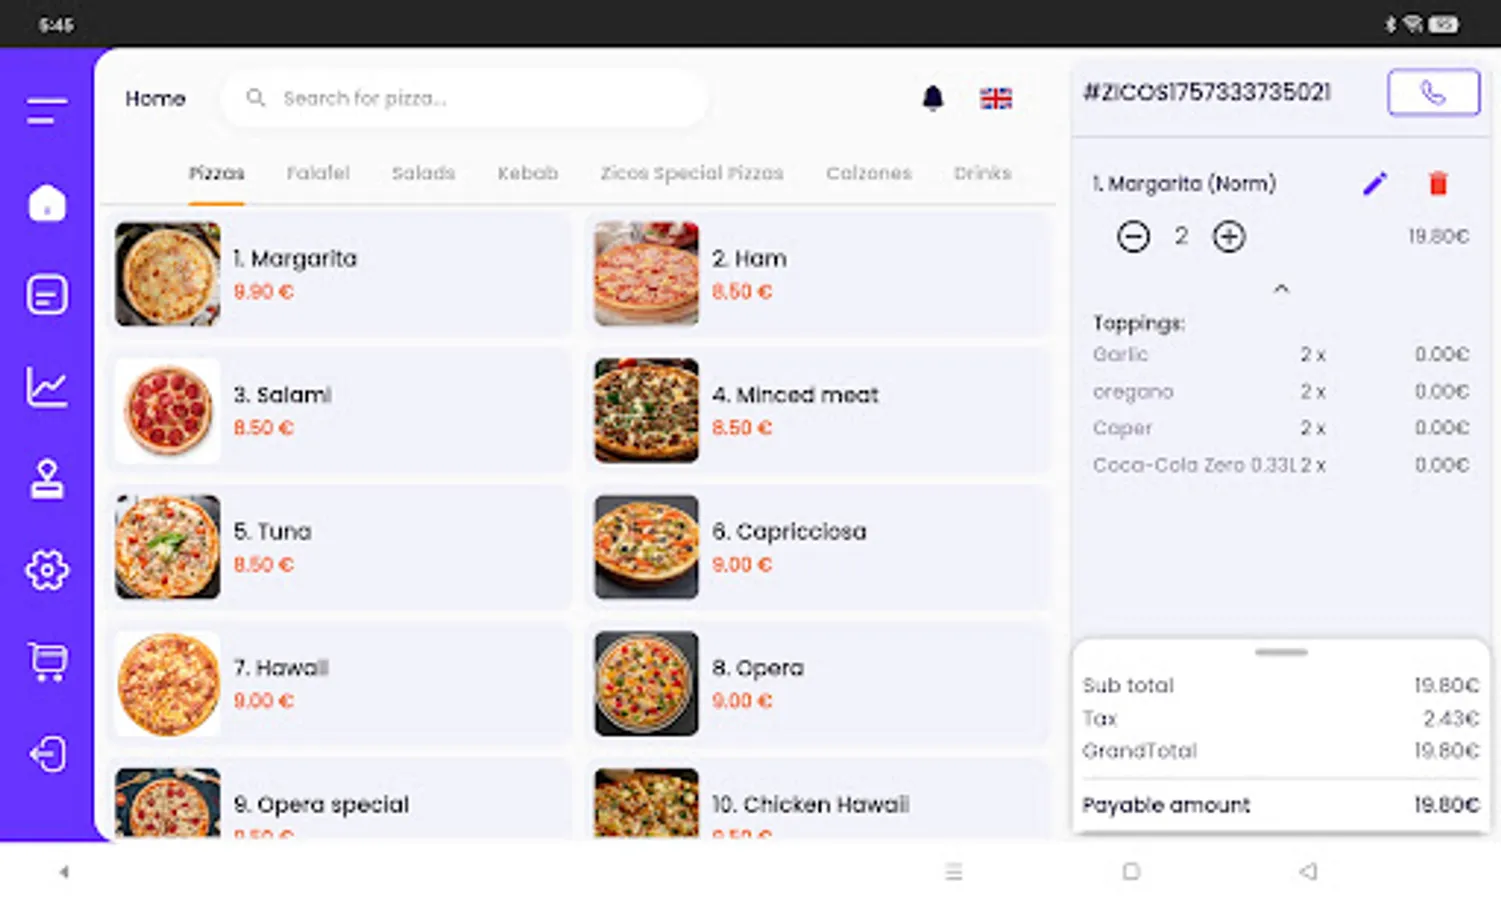This screenshot has height=900, width=1501.
Task: Edit Margarita order item with pencil
Action: 1375,184
